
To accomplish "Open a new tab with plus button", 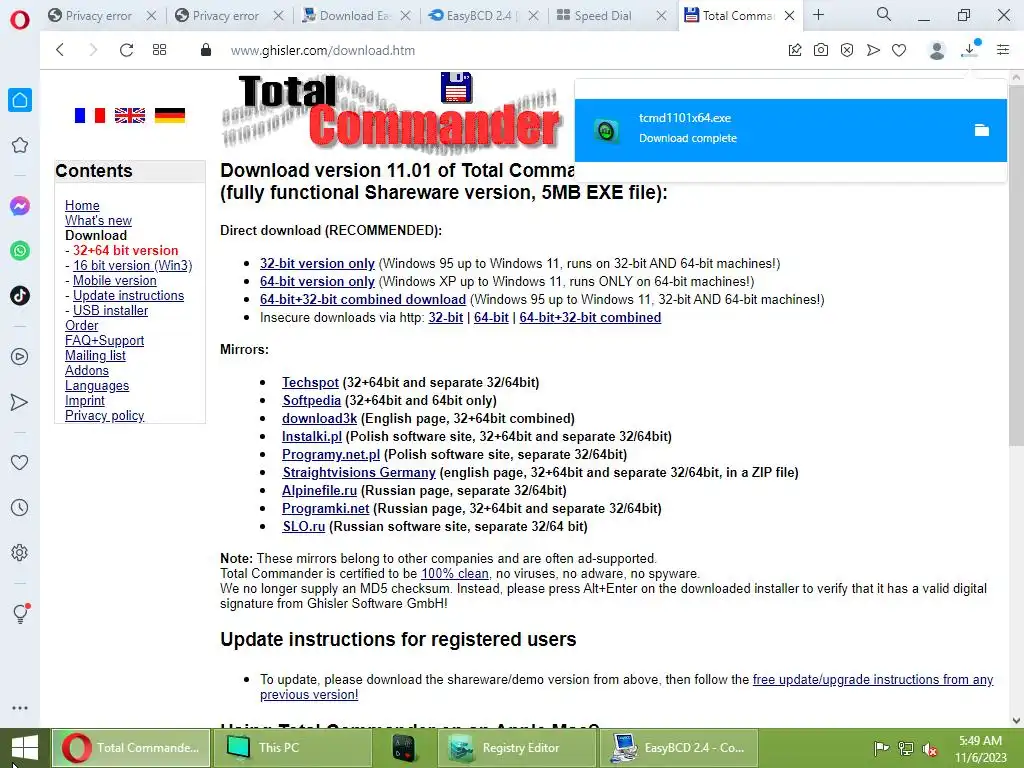I will coord(818,14).
